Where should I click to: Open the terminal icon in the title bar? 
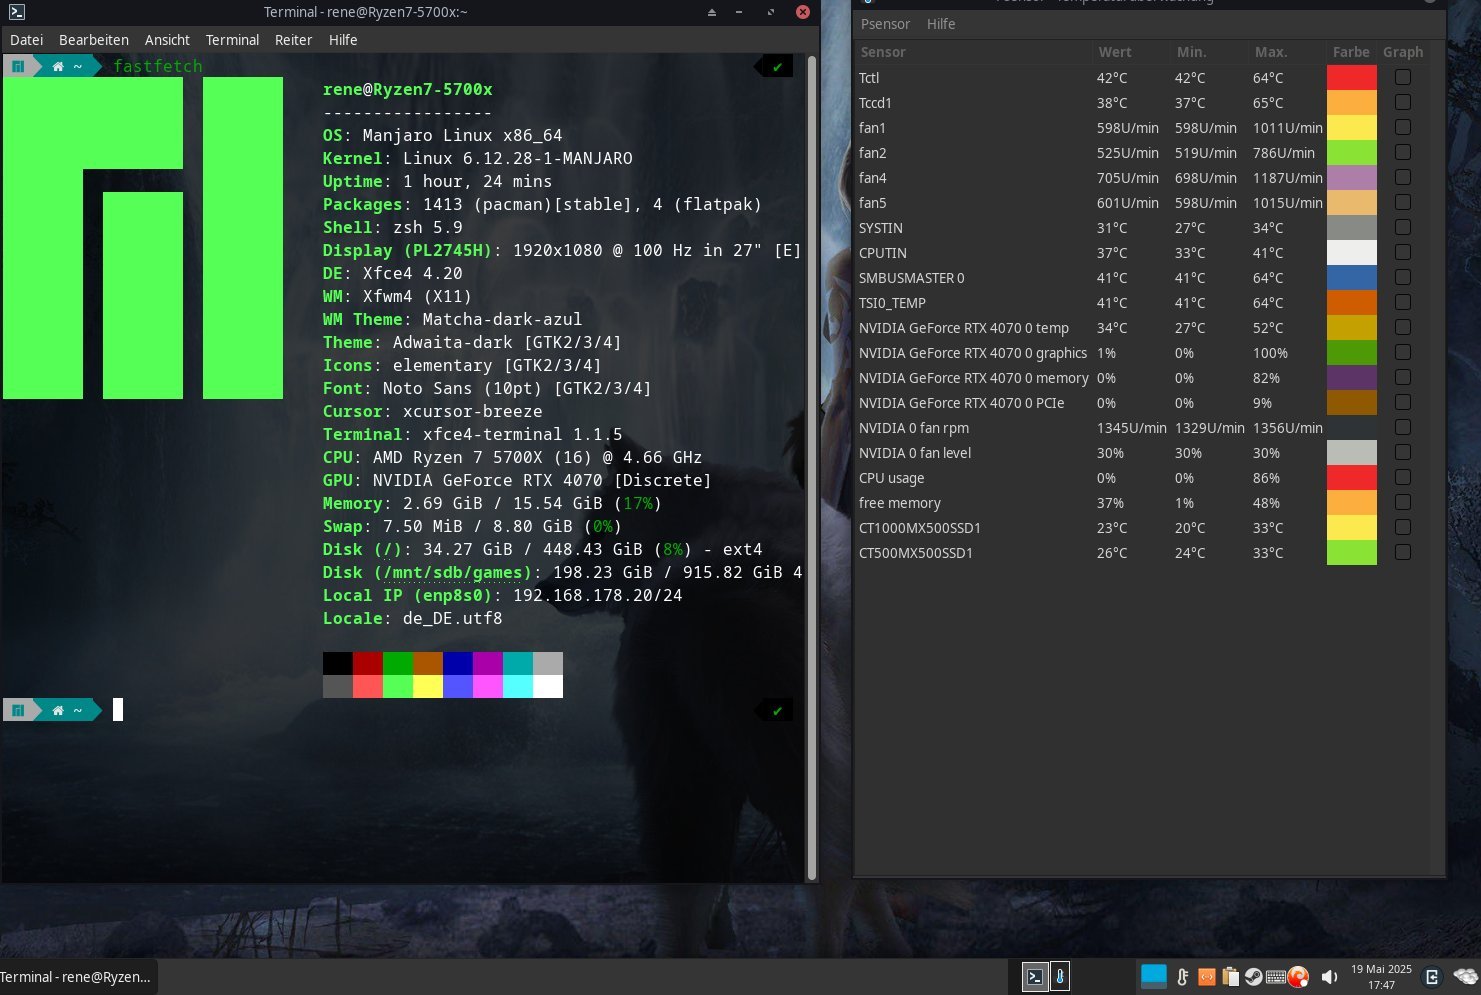tap(16, 12)
